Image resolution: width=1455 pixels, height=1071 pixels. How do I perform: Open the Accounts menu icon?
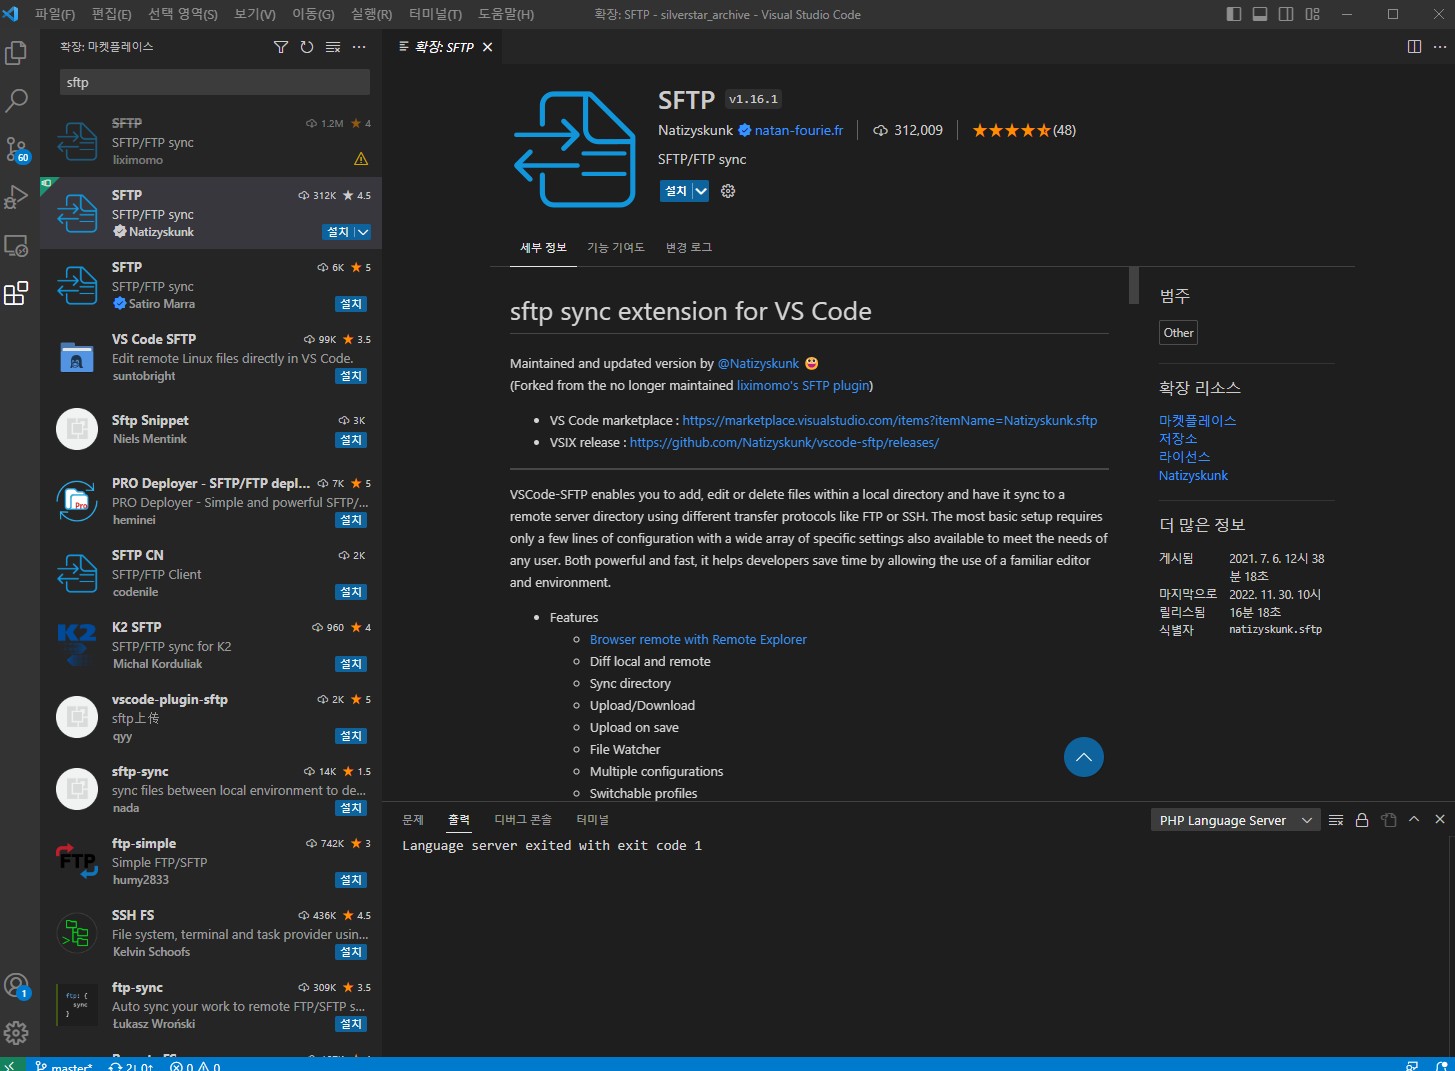(16, 986)
